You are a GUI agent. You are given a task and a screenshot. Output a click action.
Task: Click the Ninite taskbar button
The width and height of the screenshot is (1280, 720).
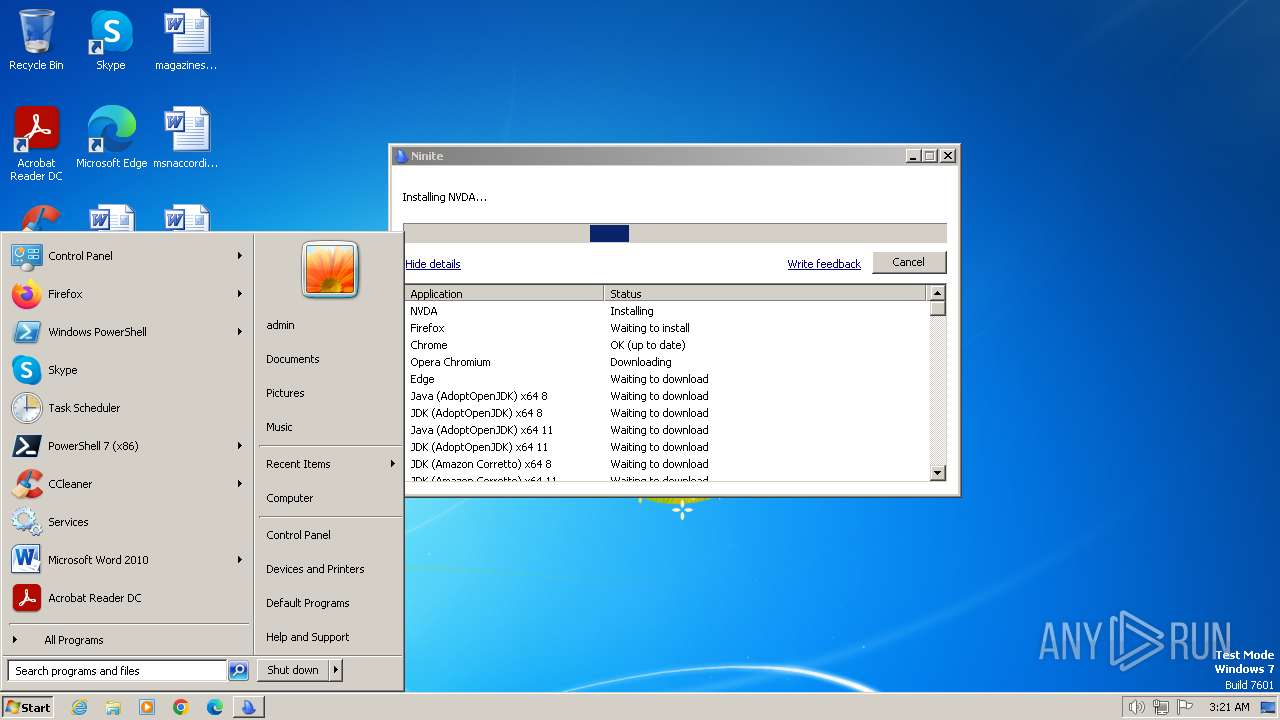(248, 707)
